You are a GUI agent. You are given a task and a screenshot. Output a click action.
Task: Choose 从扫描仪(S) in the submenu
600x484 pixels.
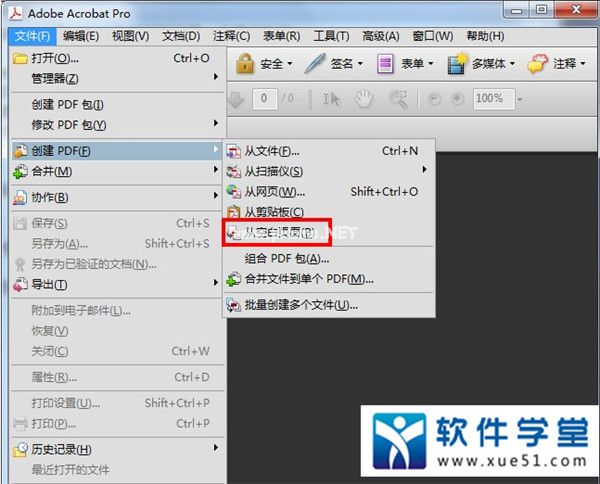click(x=329, y=171)
